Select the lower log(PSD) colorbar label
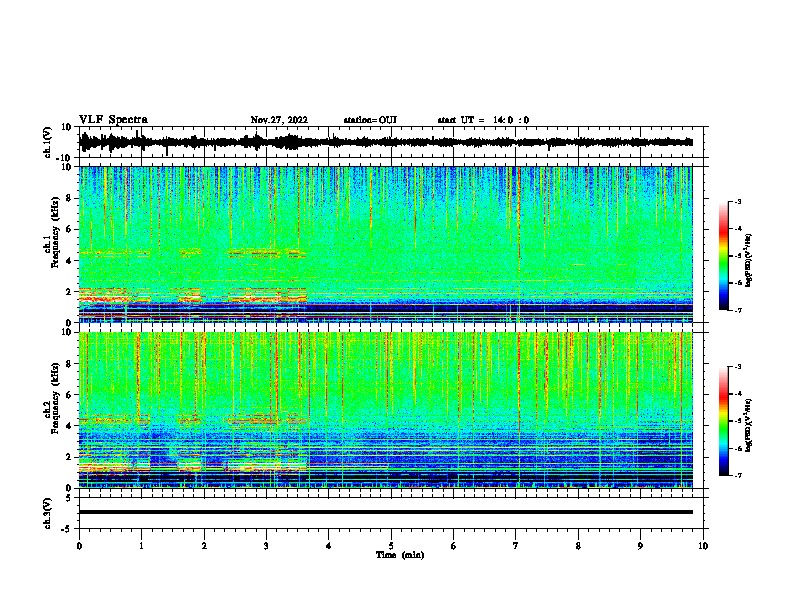792x612 pixels. pos(749,425)
